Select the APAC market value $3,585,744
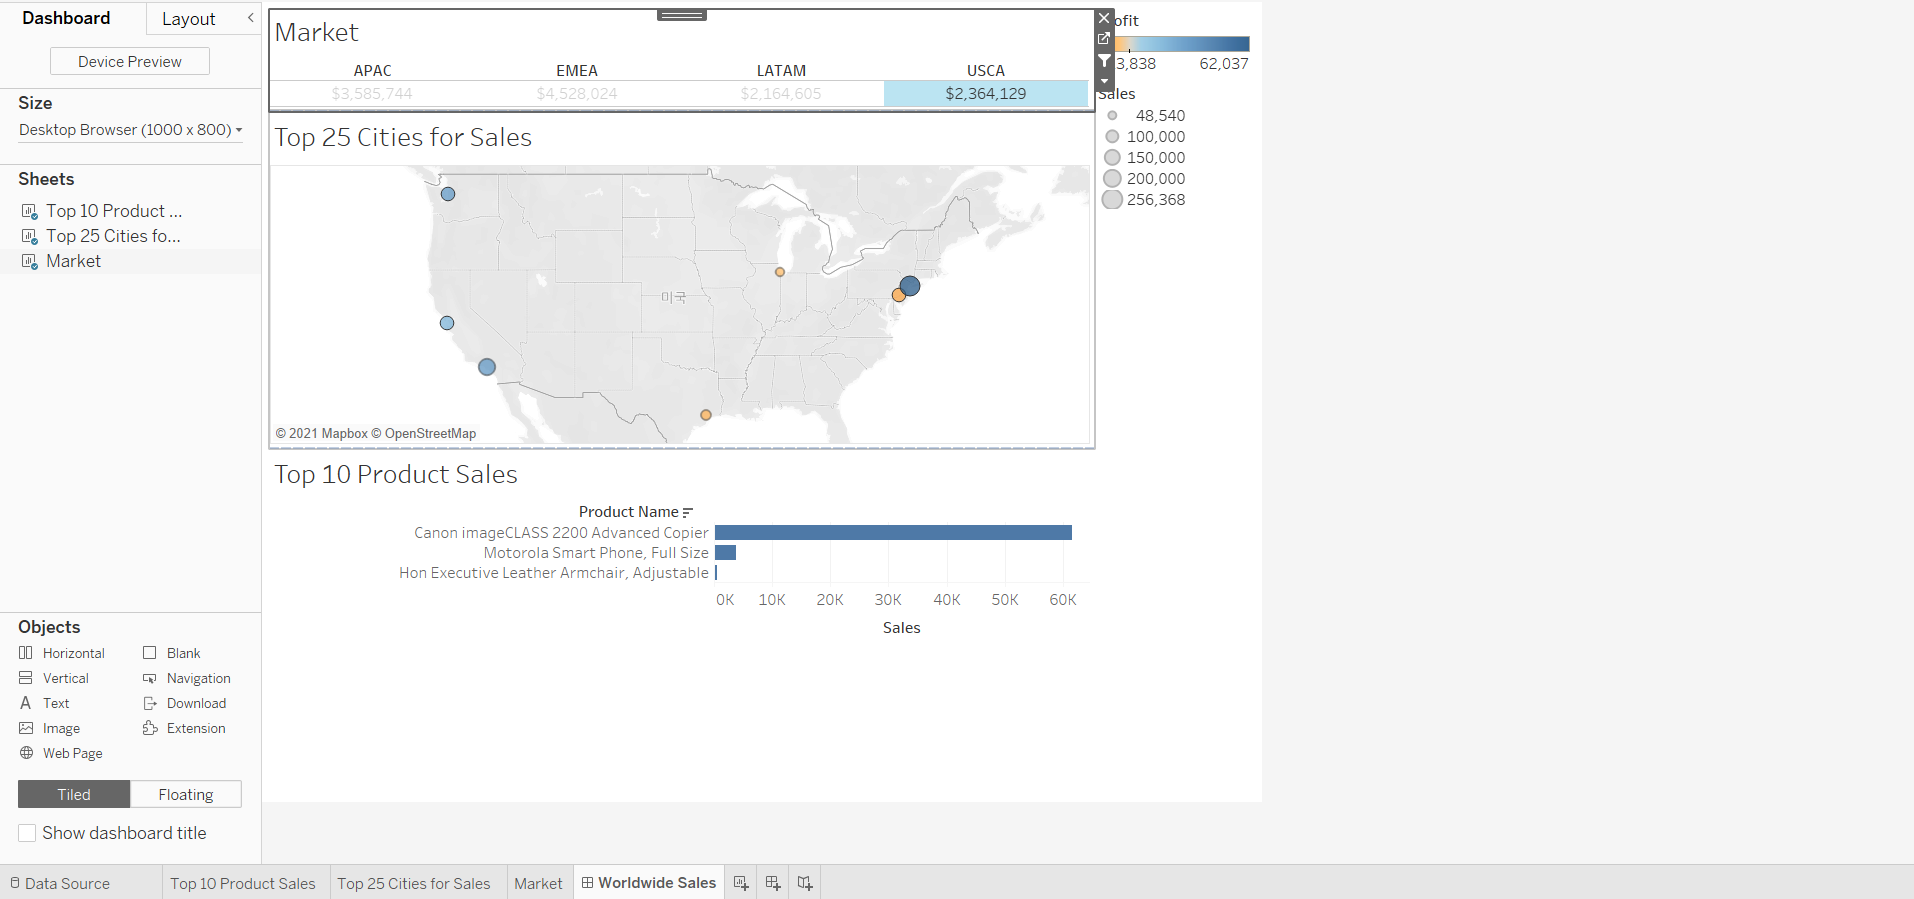The image size is (1914, 899). pos(372,94)
